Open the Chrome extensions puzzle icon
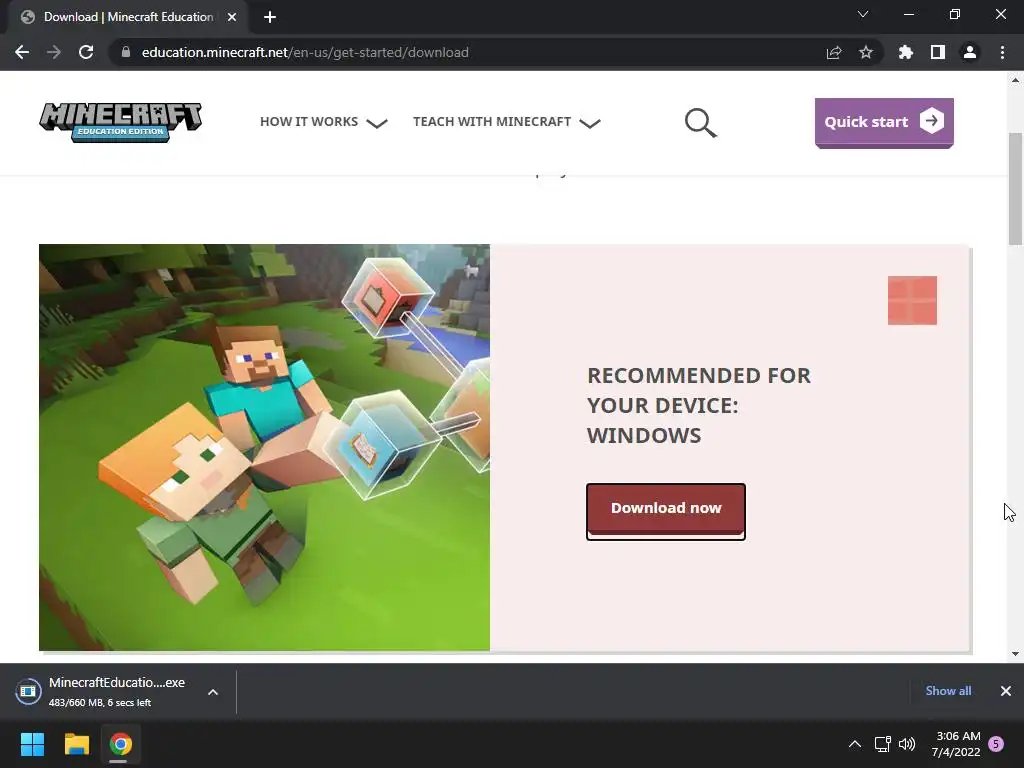 click(905, 52)
